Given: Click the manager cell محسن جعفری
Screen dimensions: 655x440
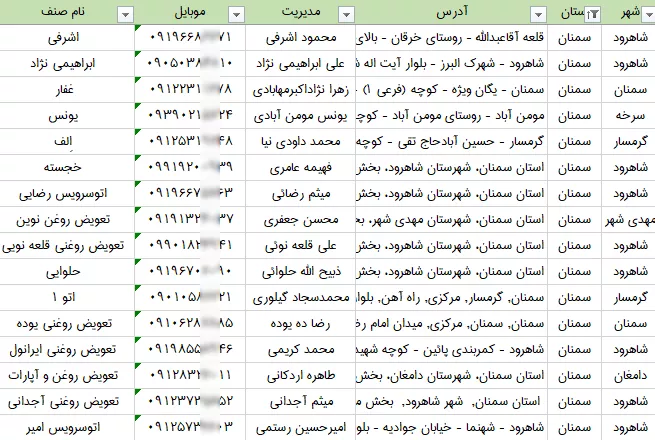Looking at the screenshot, I should tap(300, 219).
